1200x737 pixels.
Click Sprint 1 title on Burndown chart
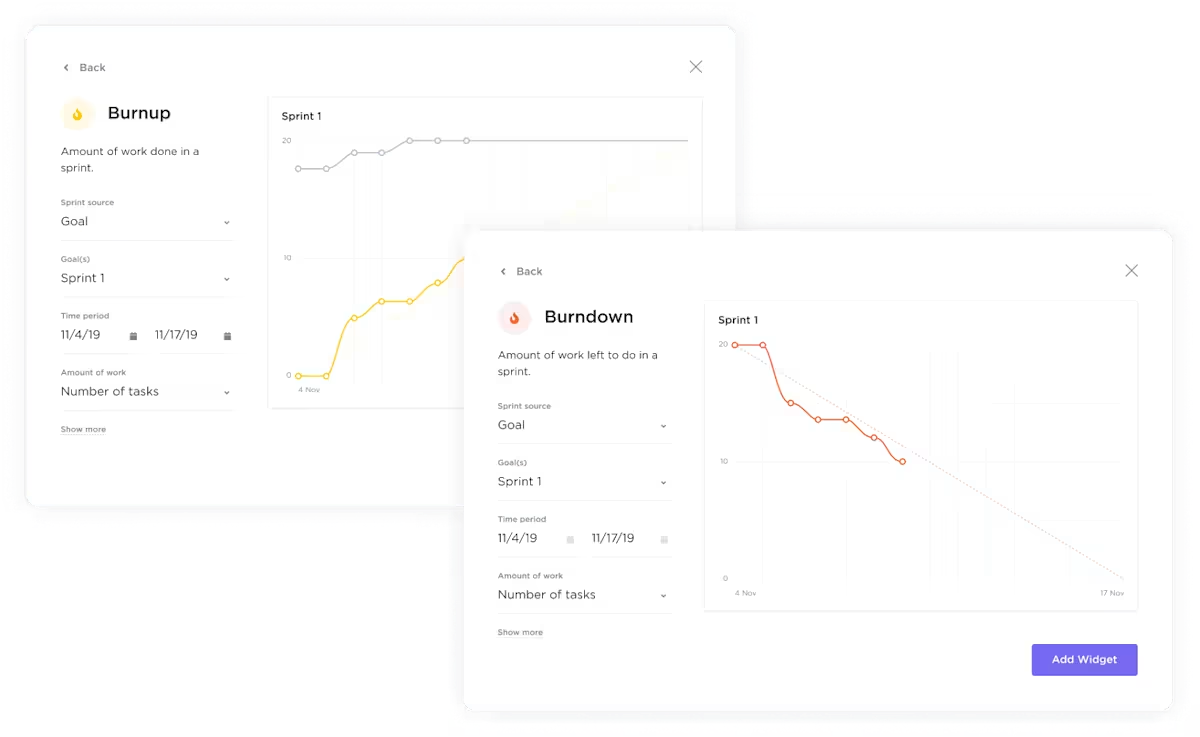pyautogui.click(x=738, y=320)
